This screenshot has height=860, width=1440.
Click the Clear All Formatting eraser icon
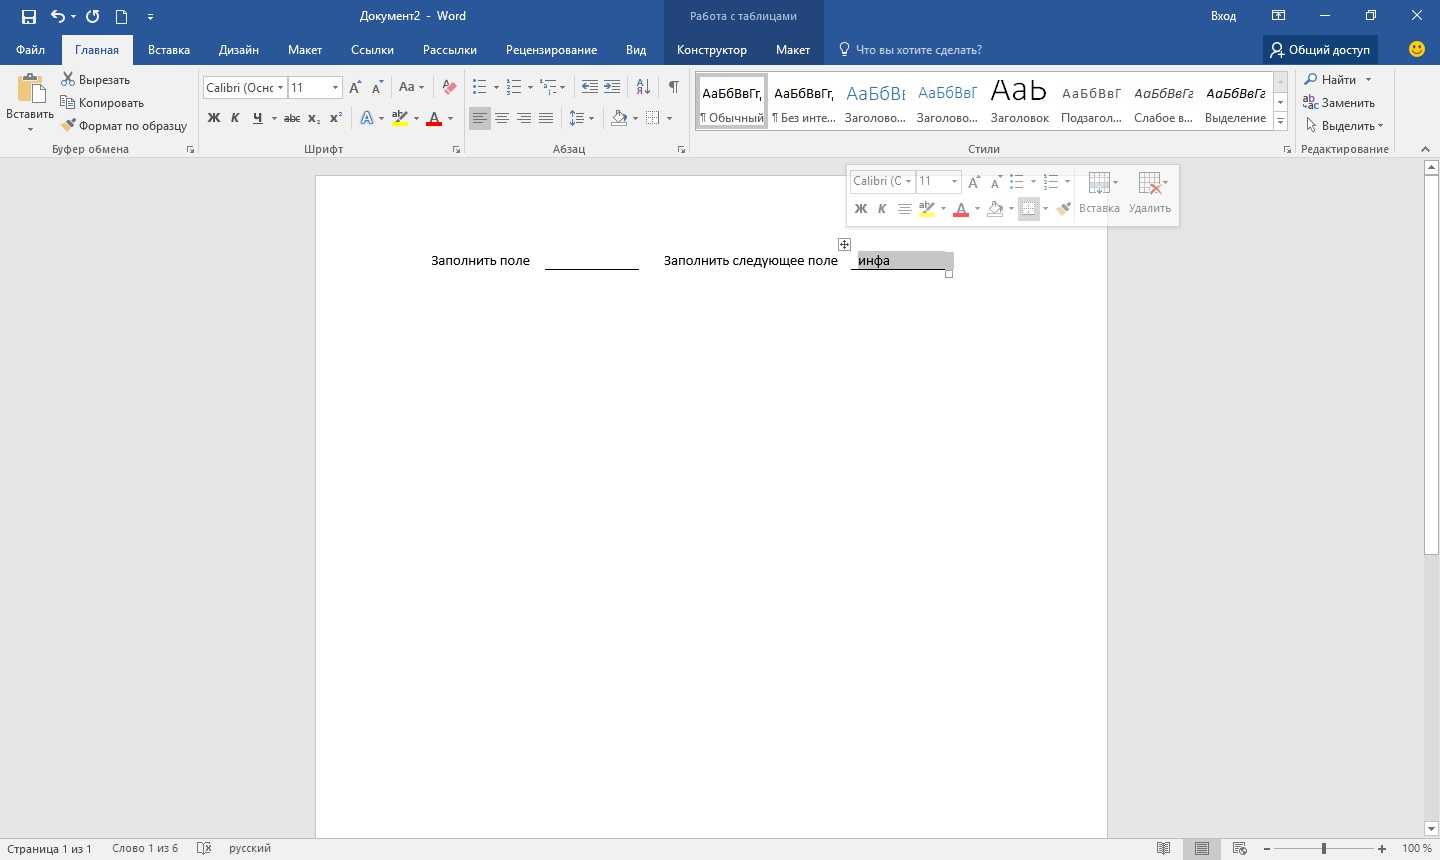coord(449,88)
